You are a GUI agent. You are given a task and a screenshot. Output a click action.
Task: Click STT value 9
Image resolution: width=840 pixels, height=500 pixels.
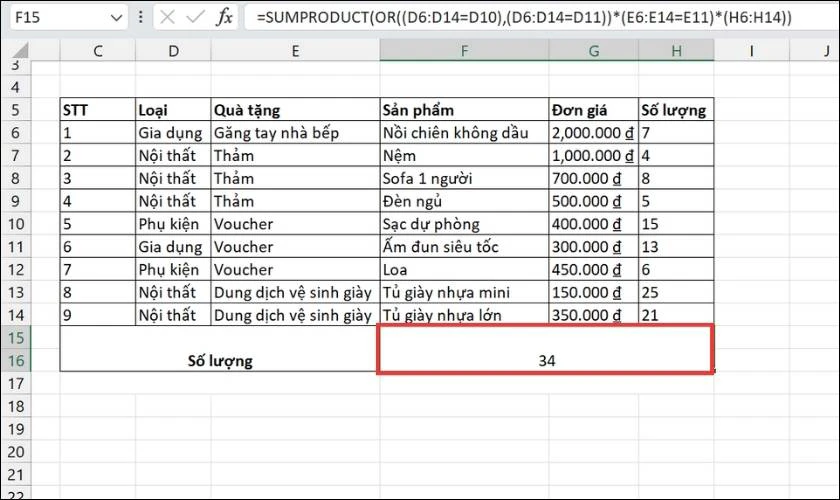[x=98, y=315]
